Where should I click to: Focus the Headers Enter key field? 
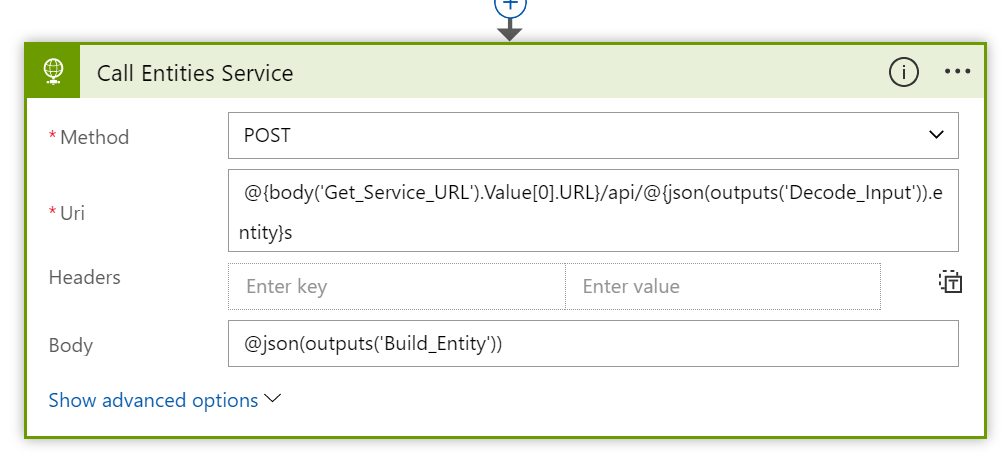click(x=397, y=287)
